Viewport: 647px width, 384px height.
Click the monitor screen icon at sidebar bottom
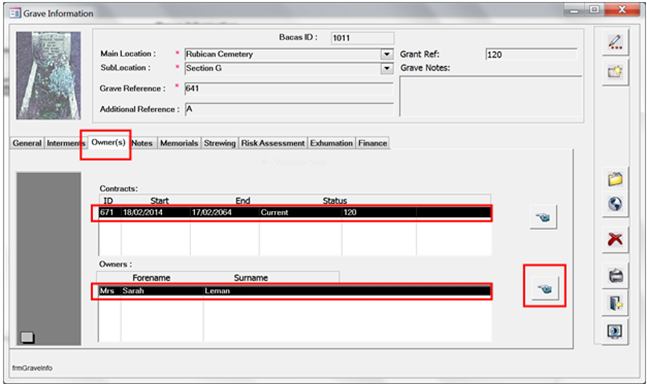pyautogui.click(x=615, y=331)
